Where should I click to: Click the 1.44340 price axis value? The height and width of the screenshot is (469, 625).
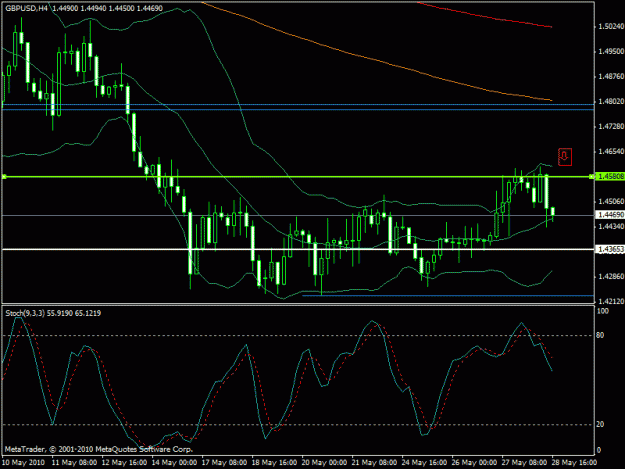tap(611, 226)
